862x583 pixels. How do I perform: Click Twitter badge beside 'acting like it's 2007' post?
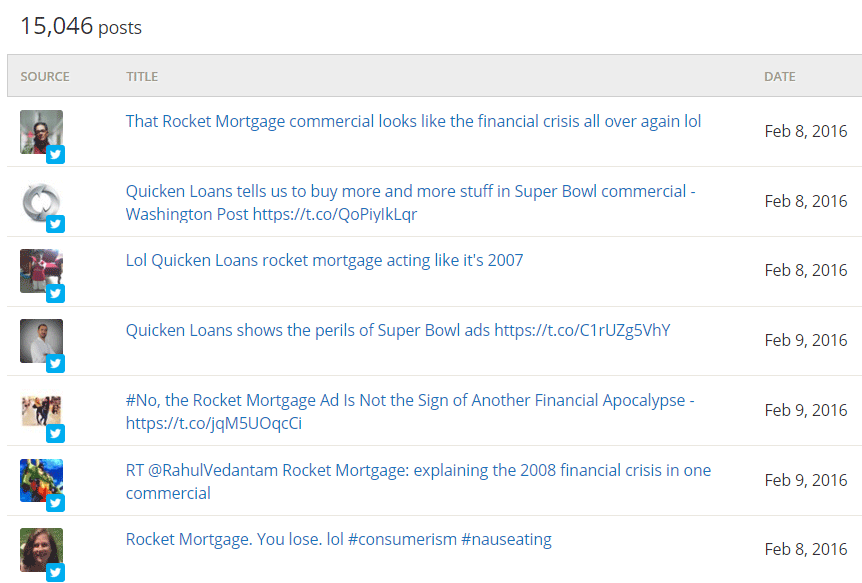pos(55,294)
